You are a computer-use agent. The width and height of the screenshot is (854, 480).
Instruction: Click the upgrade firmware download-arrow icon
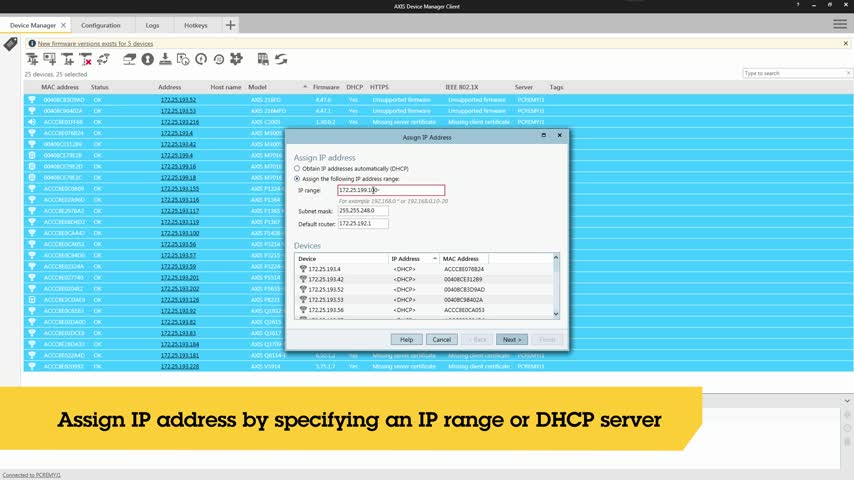165,59
